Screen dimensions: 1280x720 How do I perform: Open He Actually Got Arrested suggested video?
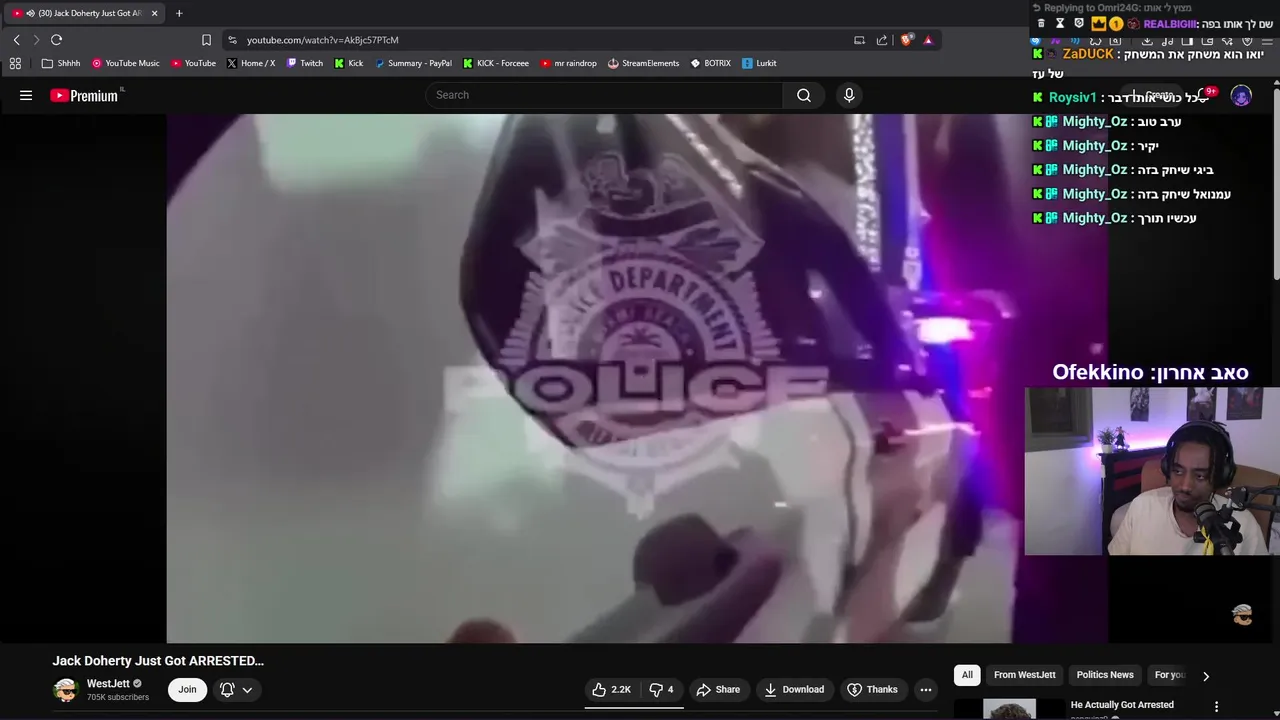(x=1122, y=705)
